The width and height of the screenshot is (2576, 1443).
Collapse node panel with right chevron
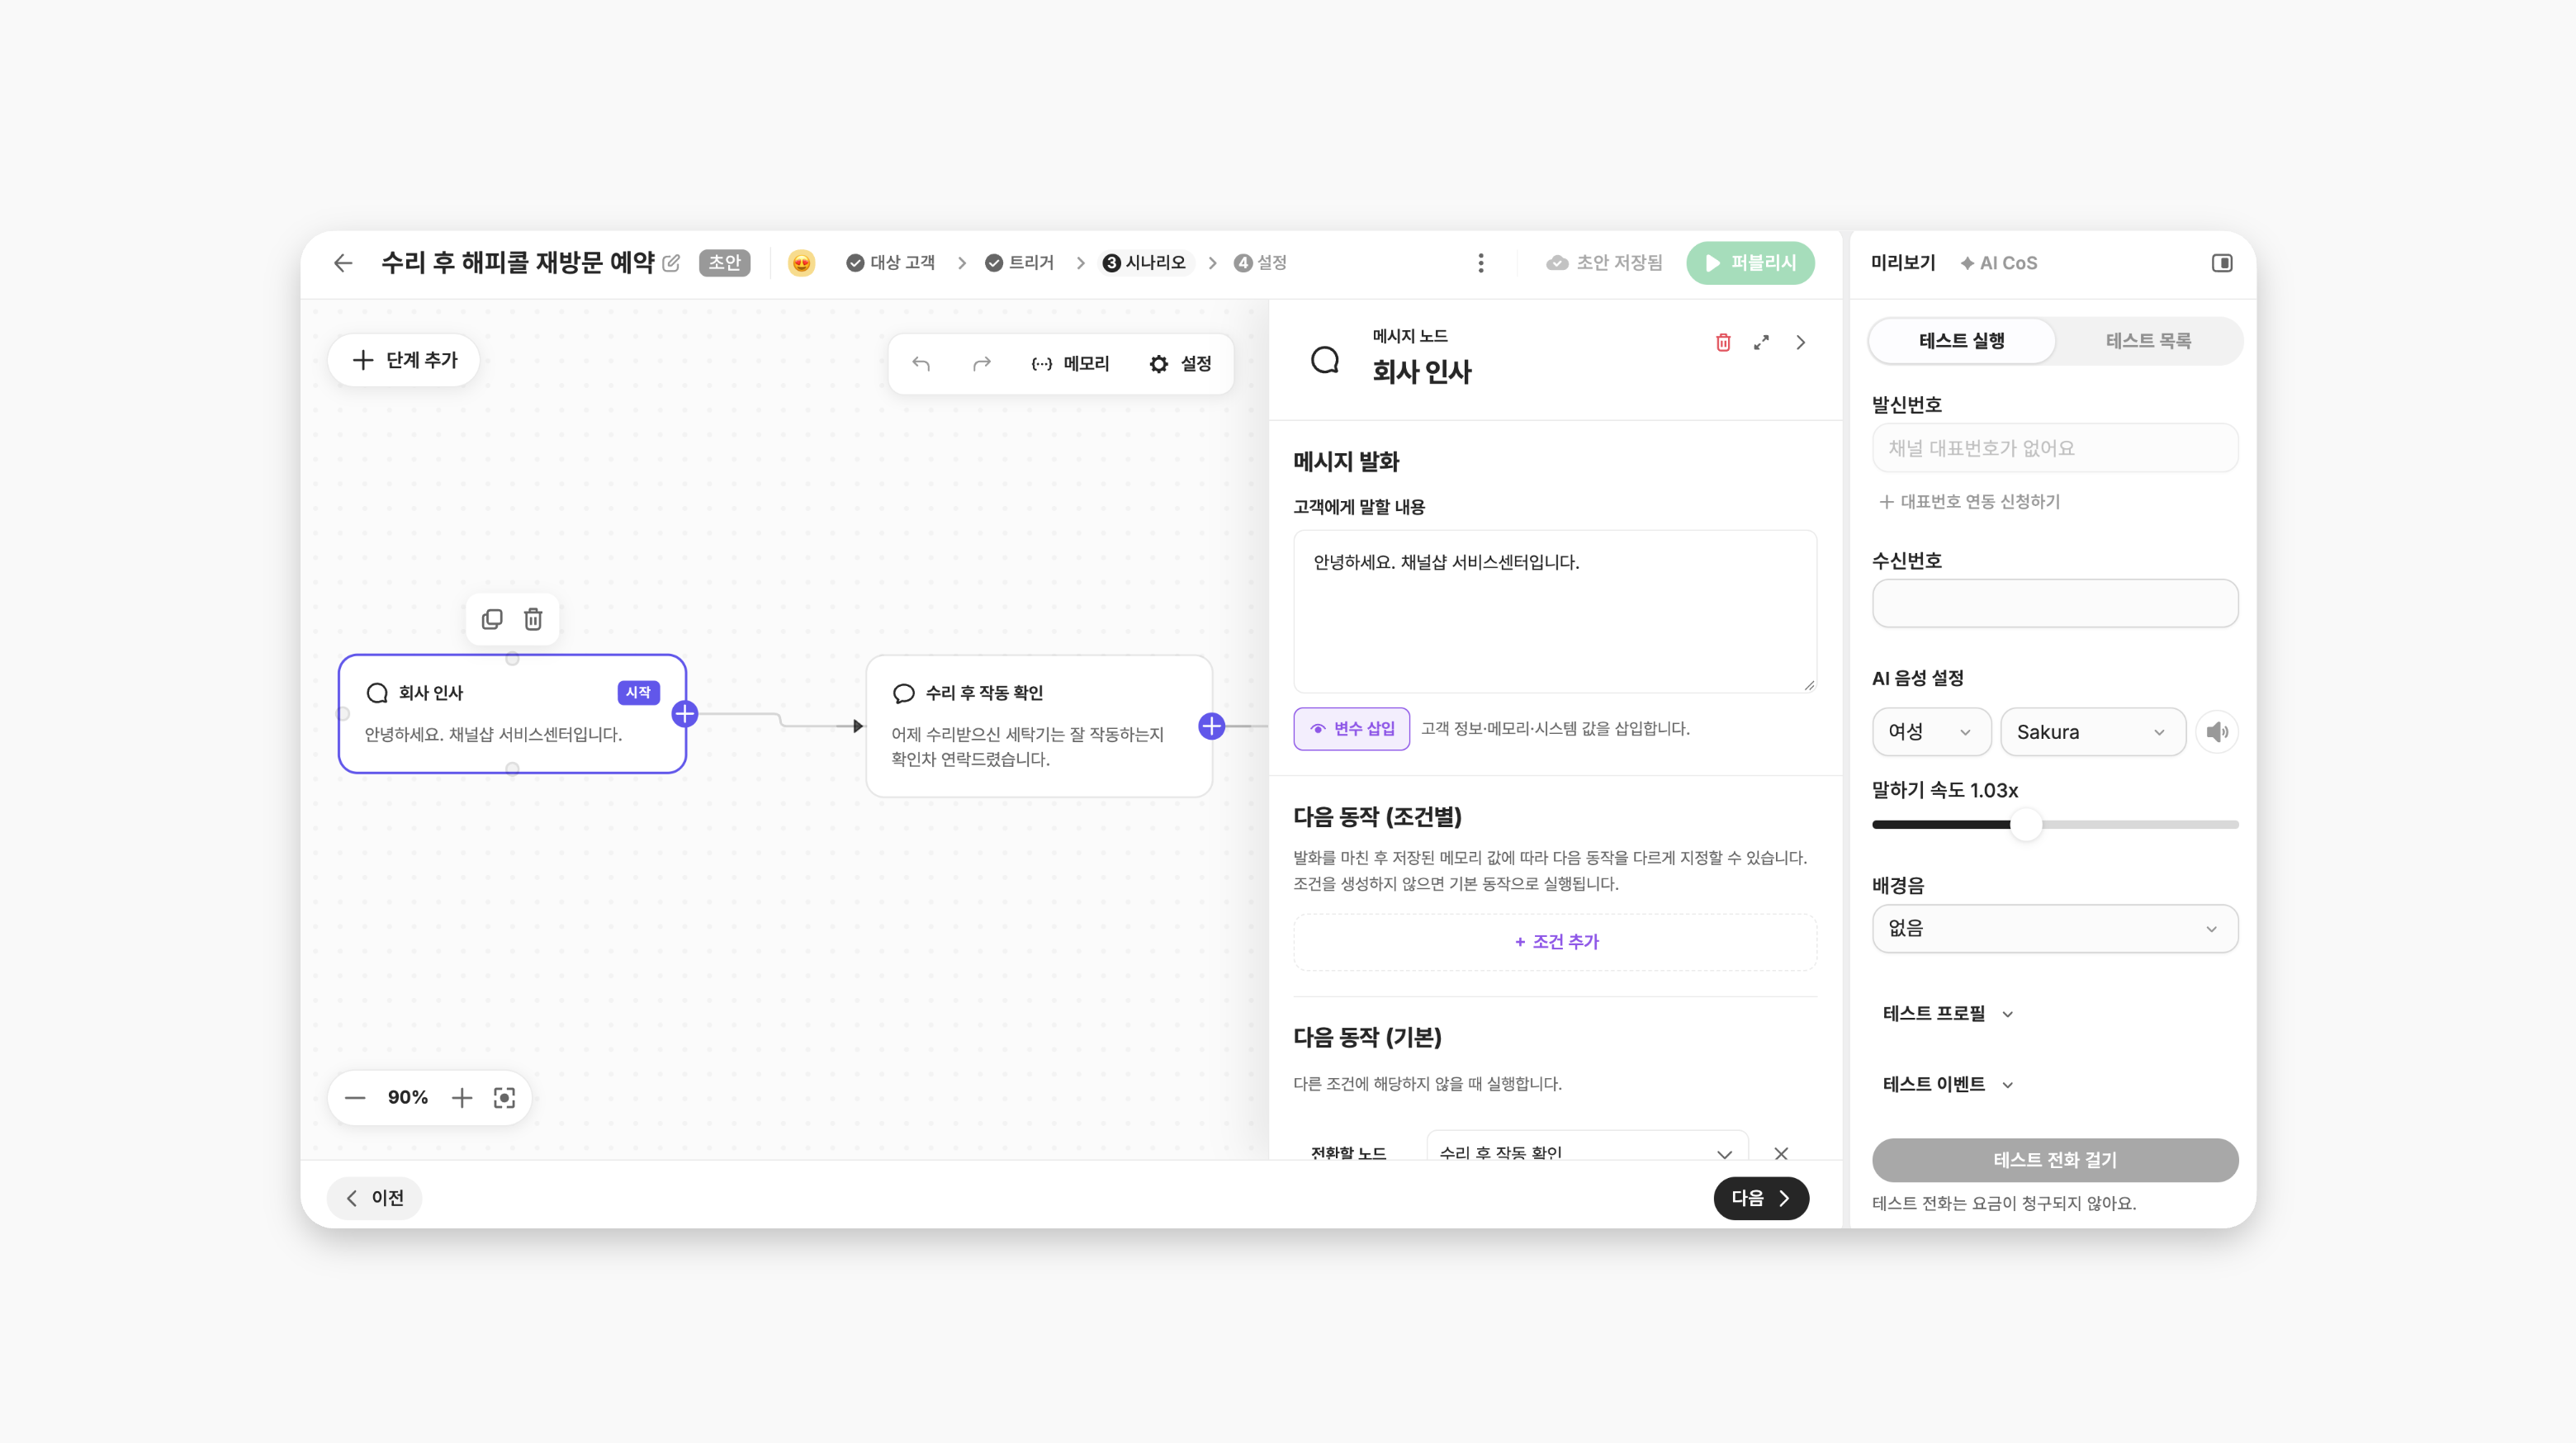[1801, 343]
